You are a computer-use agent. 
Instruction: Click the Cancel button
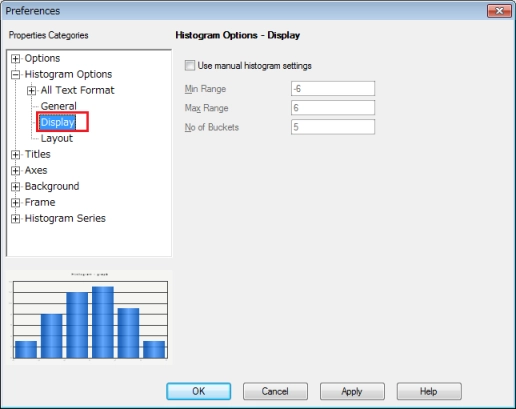pos(275,391)
